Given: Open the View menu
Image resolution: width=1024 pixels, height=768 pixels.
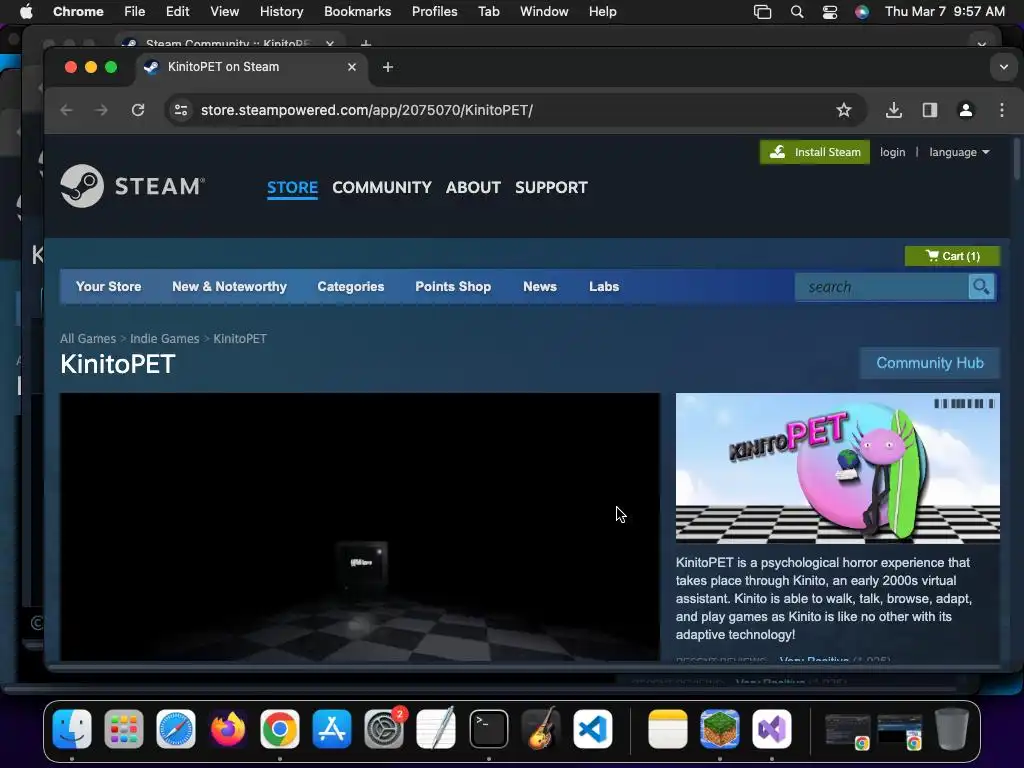Looking at the screenshot, I should point(225,12).
